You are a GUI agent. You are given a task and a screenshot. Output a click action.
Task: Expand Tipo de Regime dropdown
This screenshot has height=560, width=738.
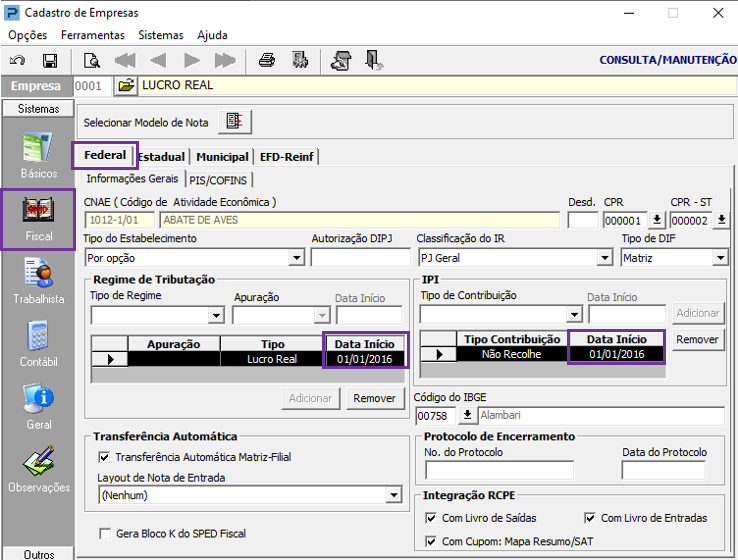216,315
